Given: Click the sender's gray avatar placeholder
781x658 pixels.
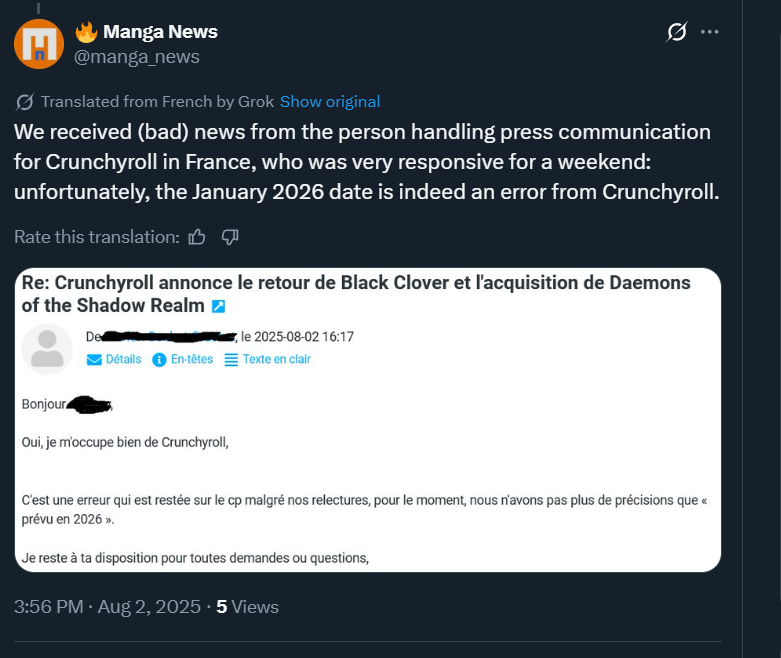Looking at the screenshot, I should tap(47, 349).
